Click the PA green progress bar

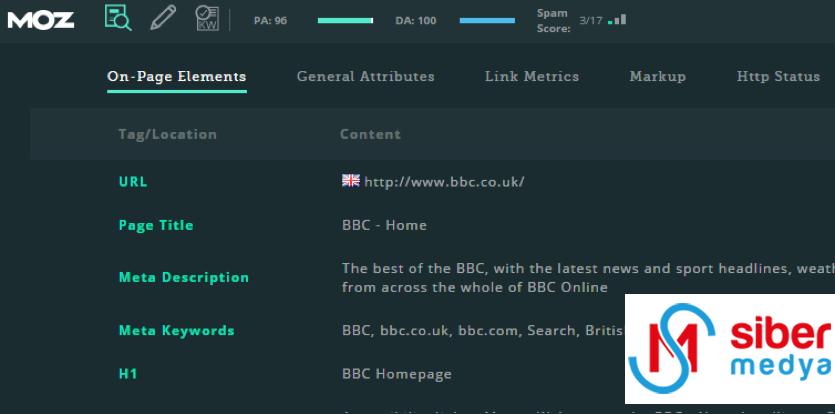click(345, 21)
